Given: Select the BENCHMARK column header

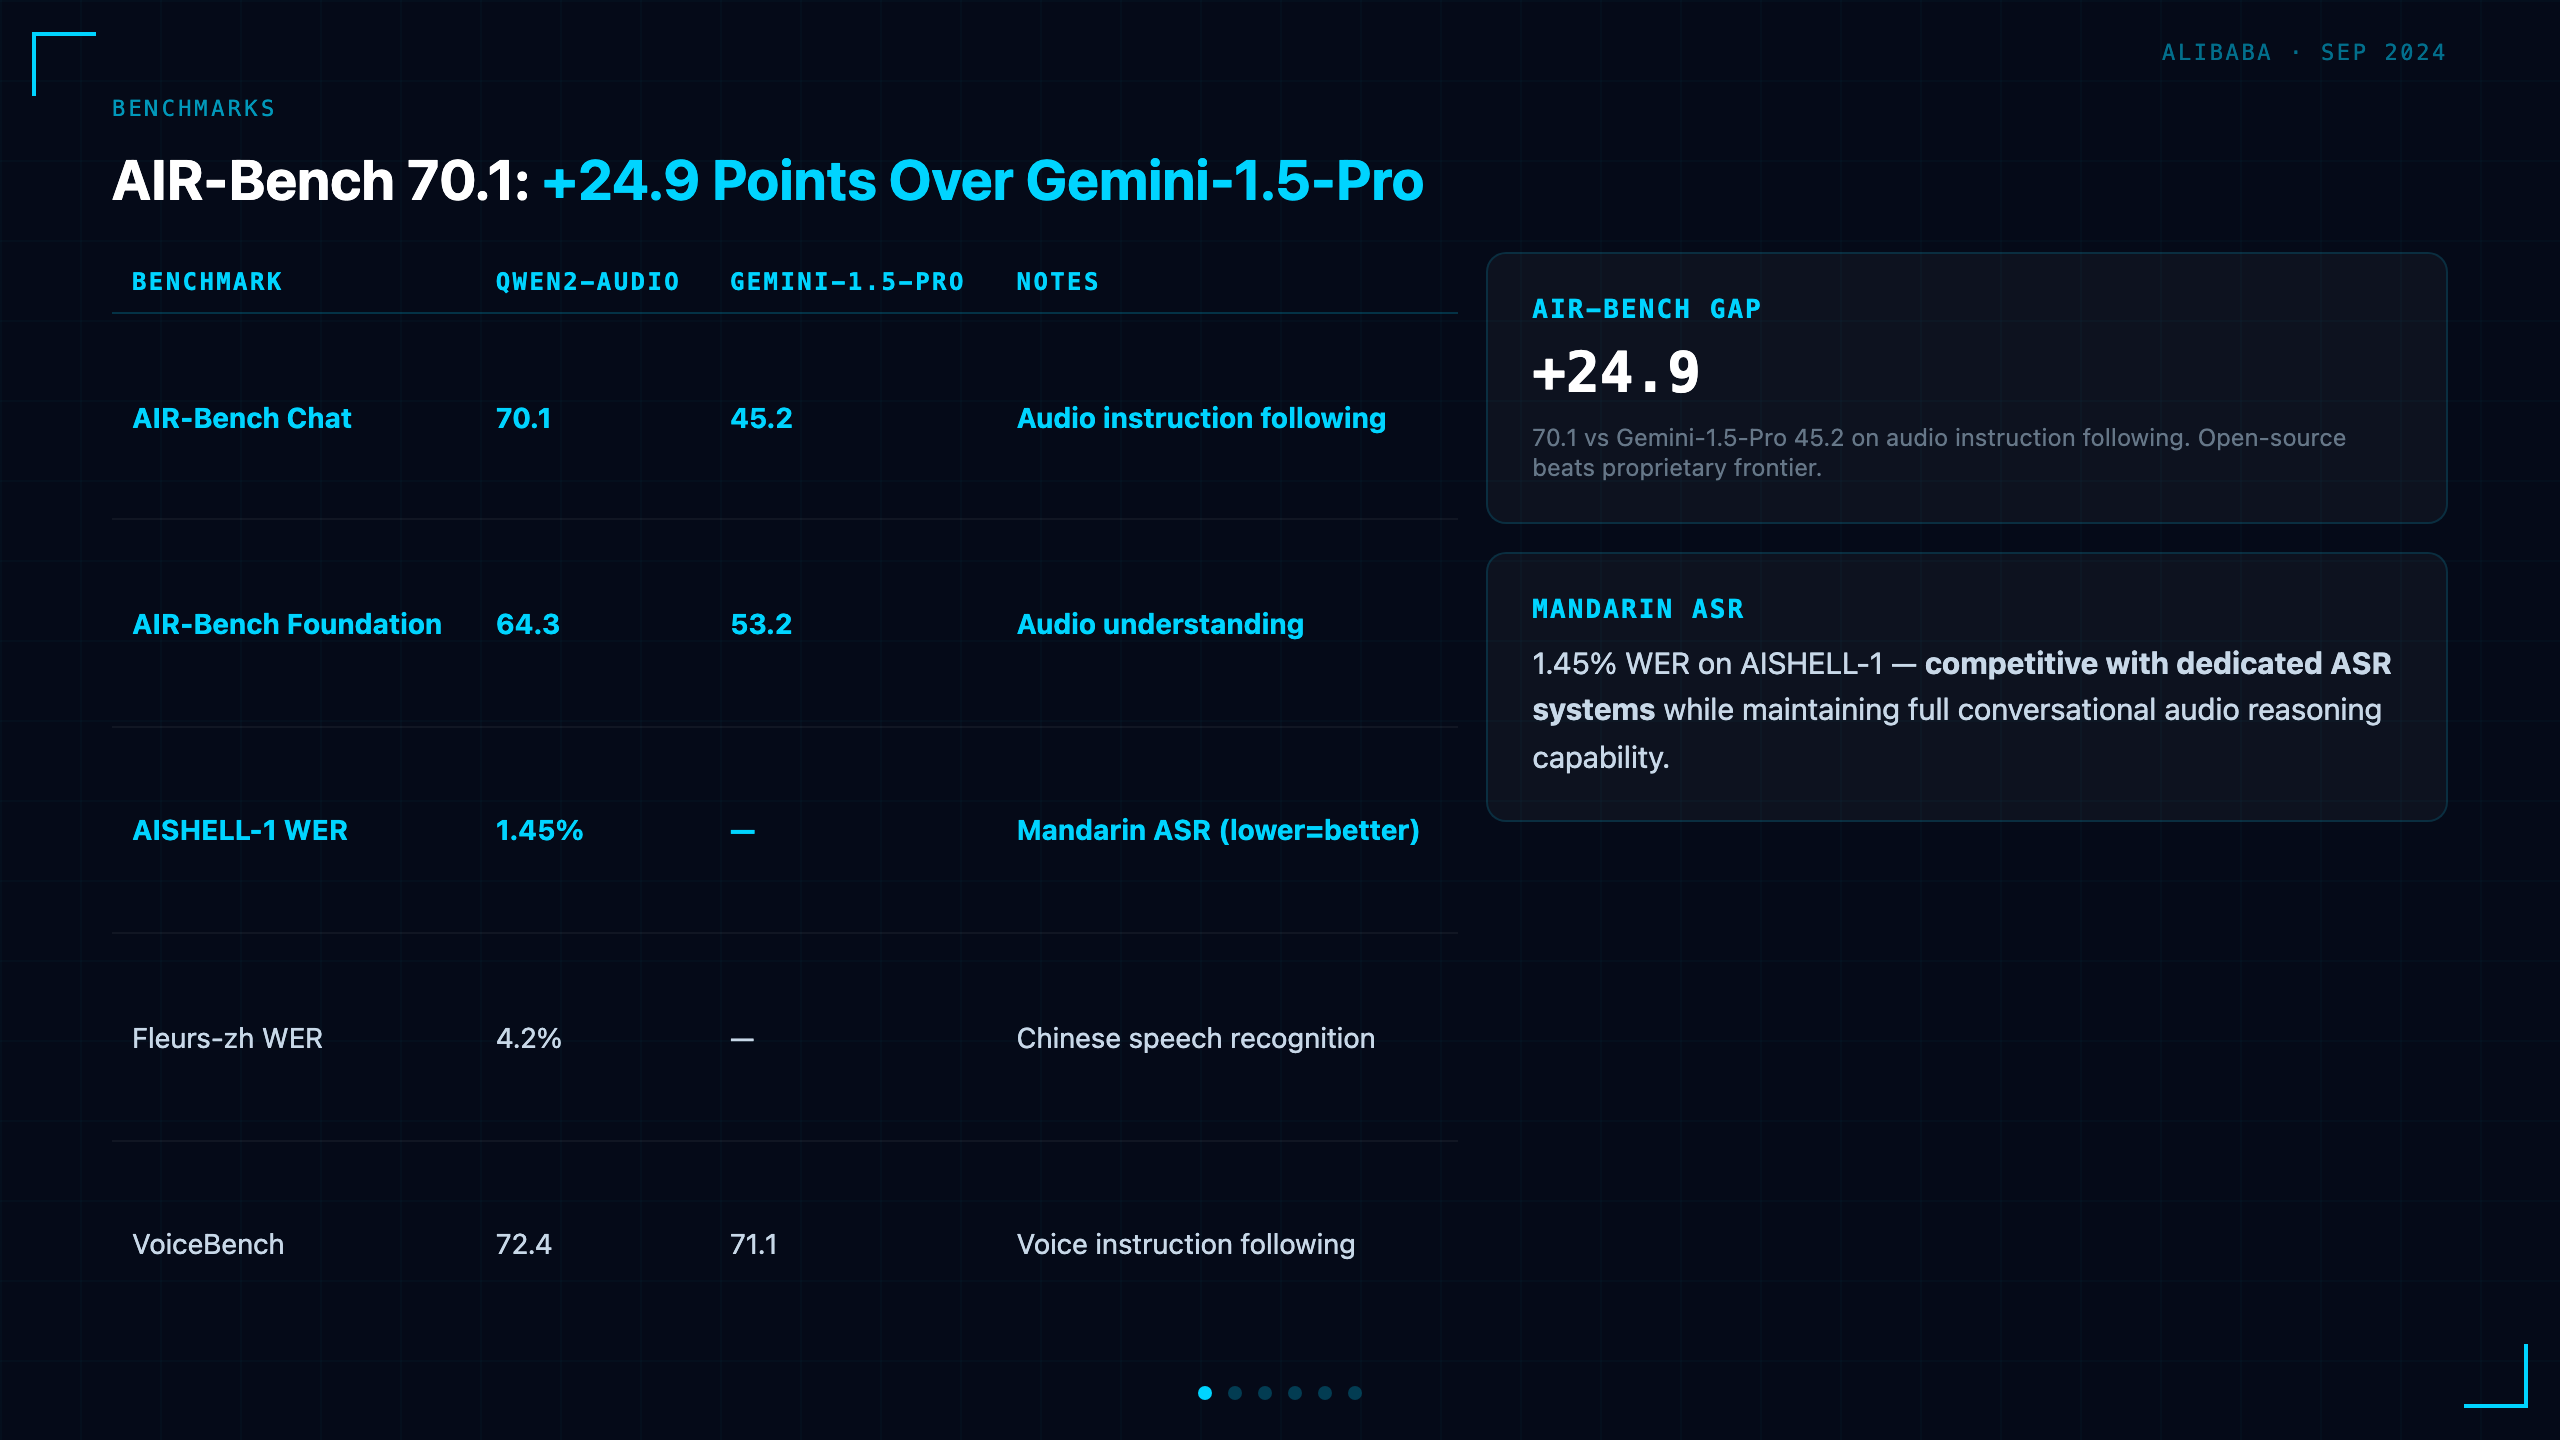Looking at the screenshot, I should (207, 282).
